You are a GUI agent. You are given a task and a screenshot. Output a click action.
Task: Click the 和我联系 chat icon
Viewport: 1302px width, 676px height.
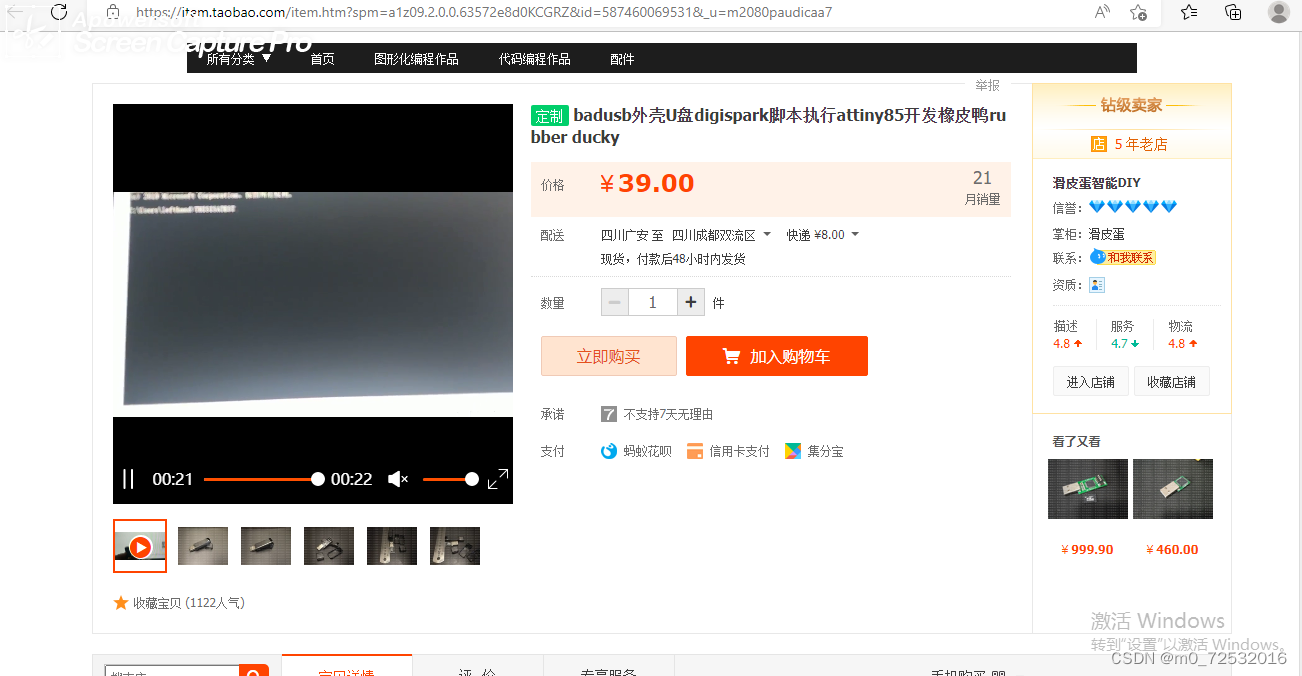click(x=1123, y=257)
